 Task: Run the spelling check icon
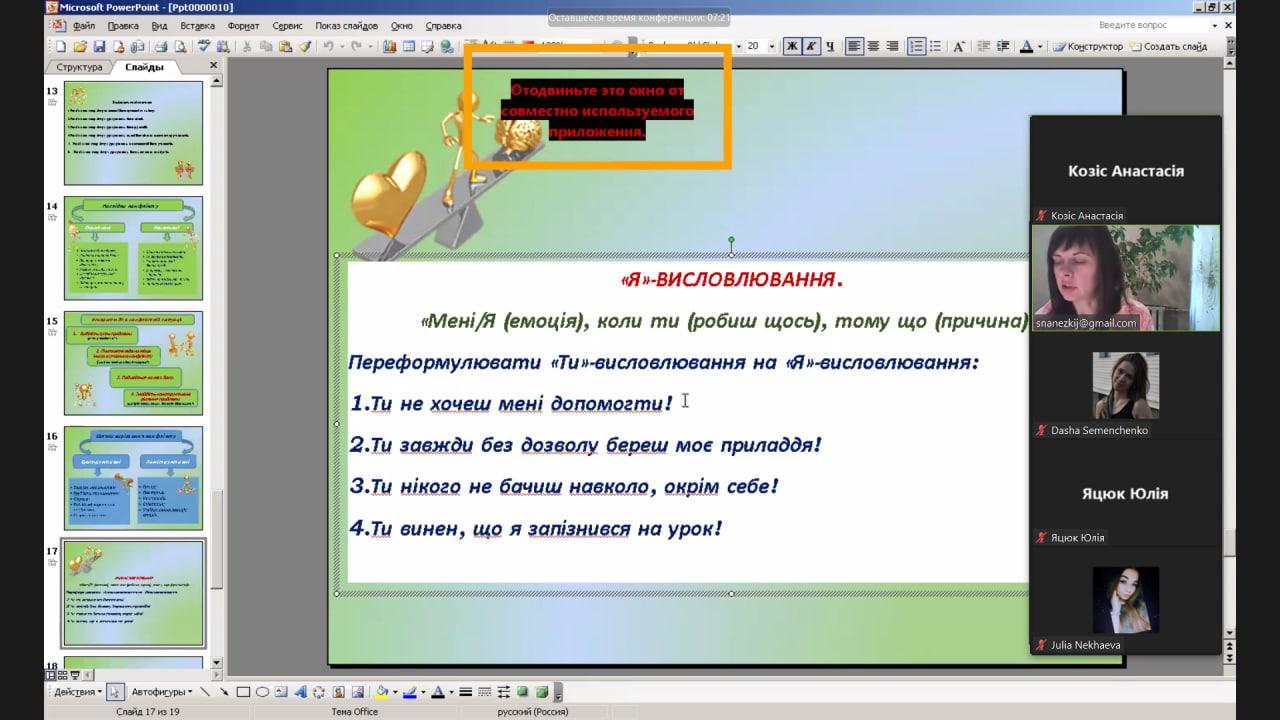204,46
